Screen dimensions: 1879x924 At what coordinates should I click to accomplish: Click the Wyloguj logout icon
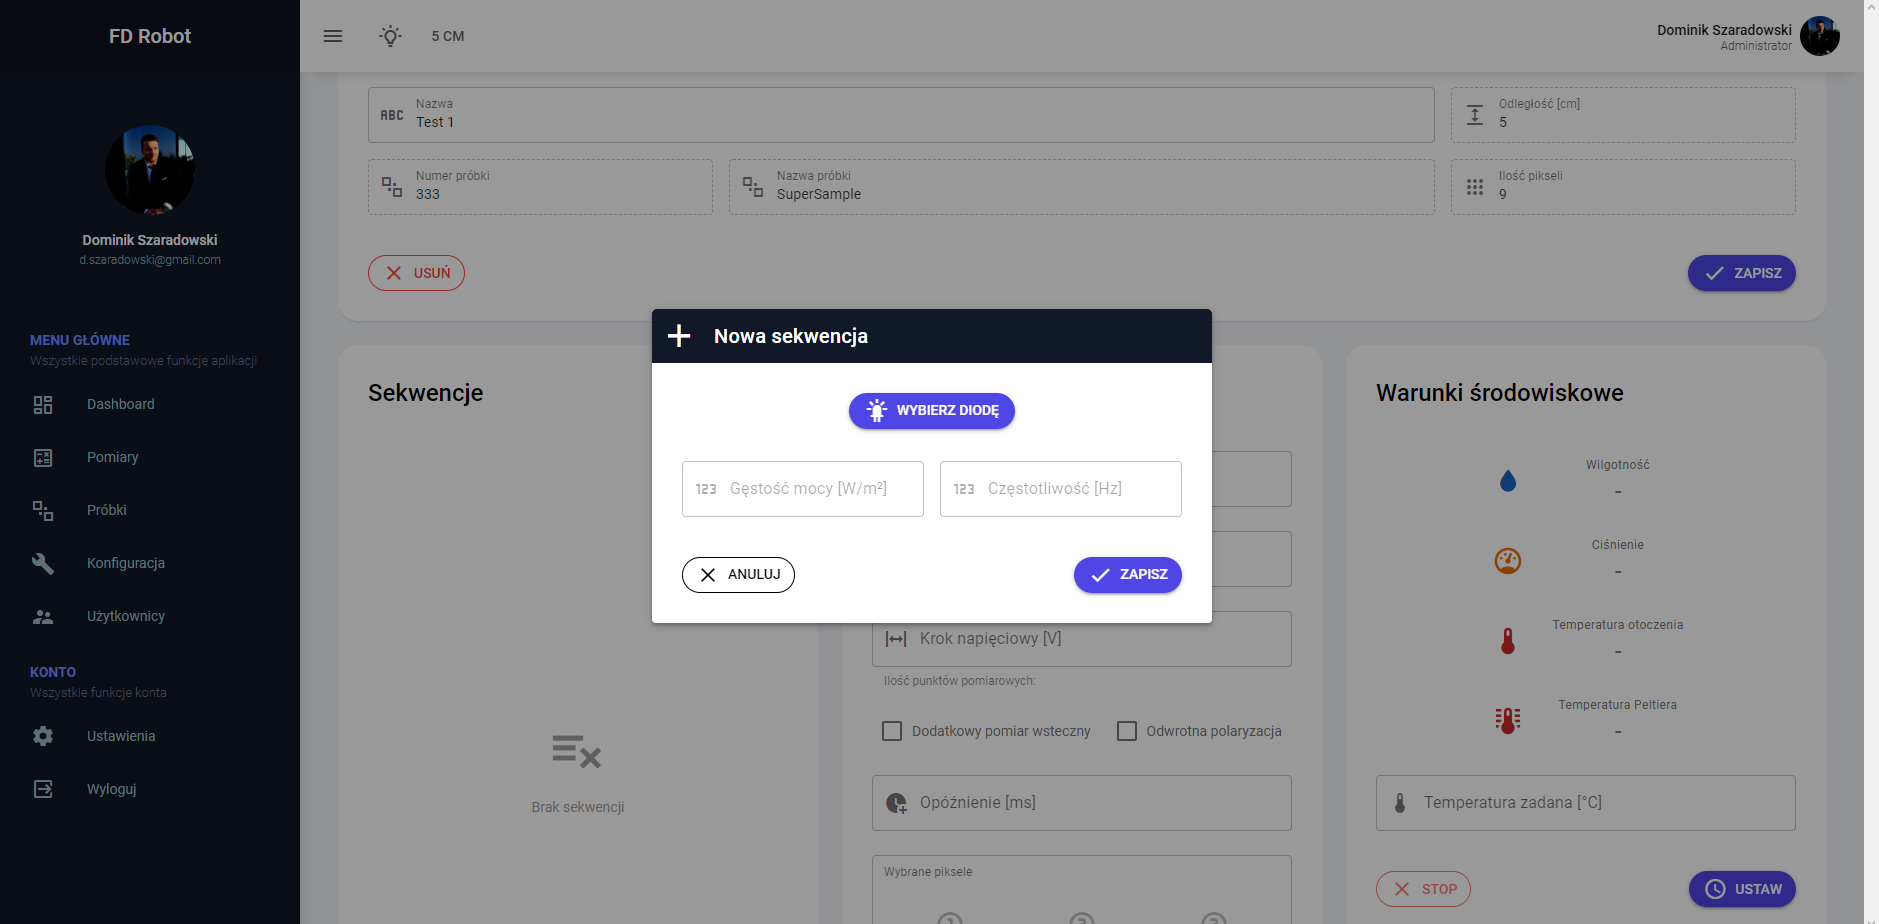(x=43, y=789)
